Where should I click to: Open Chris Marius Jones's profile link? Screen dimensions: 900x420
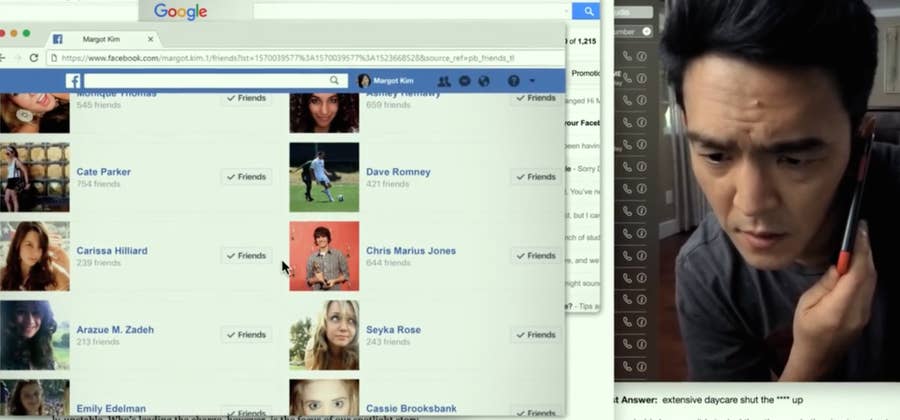click(411, 251)
